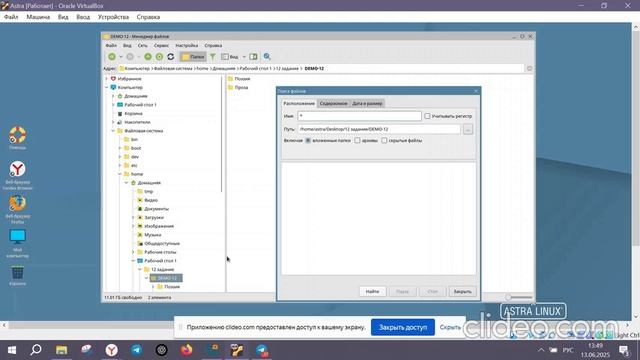Collapse the 12 задание tree node
640x360 pixels.
tap(140, 269)
